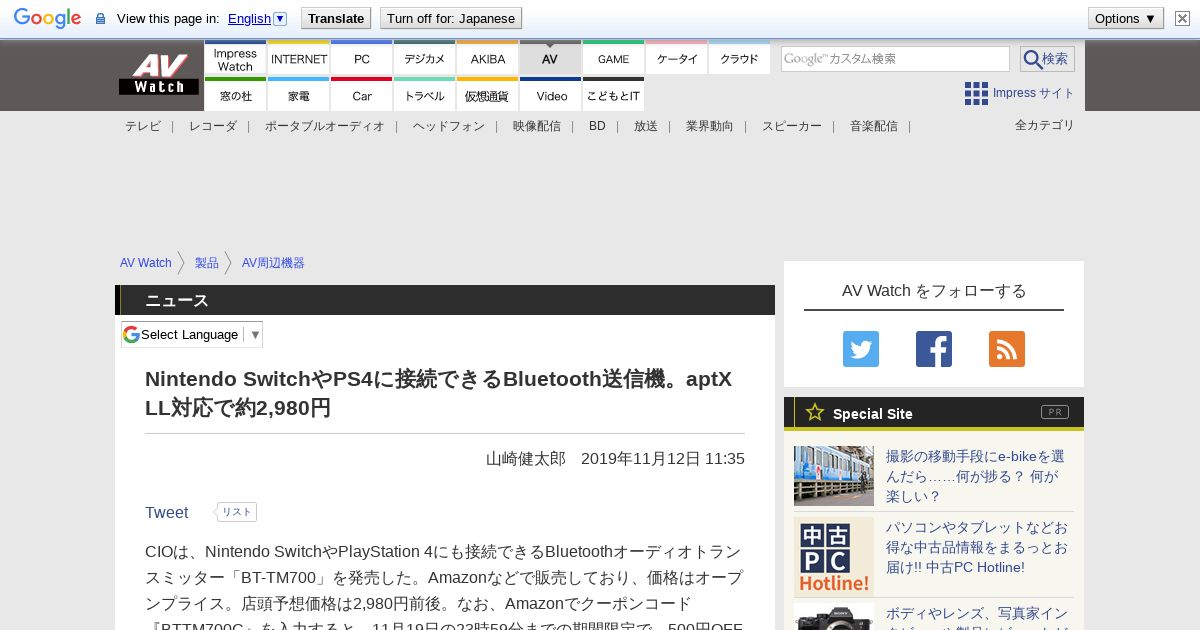Open the ボディやレンズ article link

pos(977,617)
